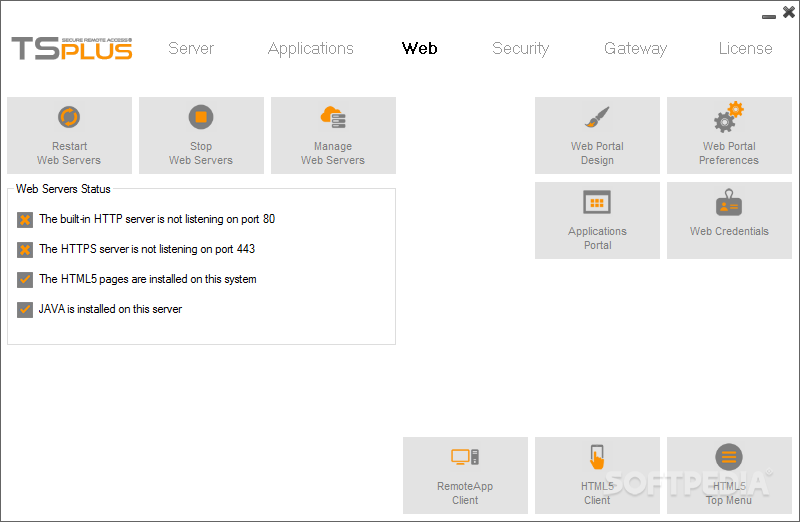This screenshot has width=800, height=522.
Task: Switch to the Server tab
Action: (x=191, y=48)
